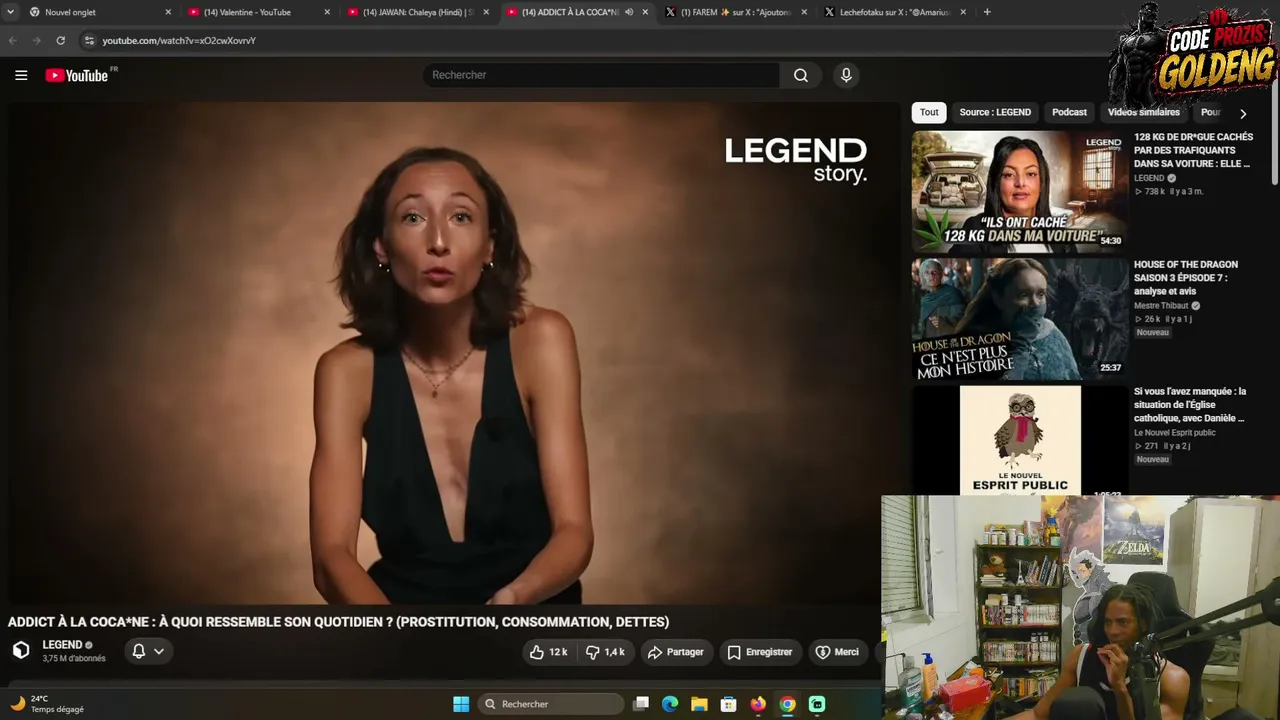This screenshot has width=1280, height=720.
Task: Save the video with Enregistrer
Action: tap(760, 652)
